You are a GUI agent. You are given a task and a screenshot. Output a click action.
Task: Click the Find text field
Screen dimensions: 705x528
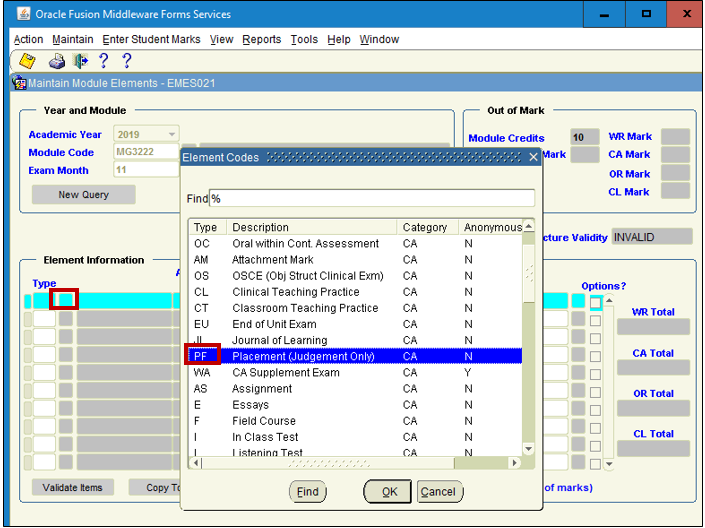(x=371, y=198)
